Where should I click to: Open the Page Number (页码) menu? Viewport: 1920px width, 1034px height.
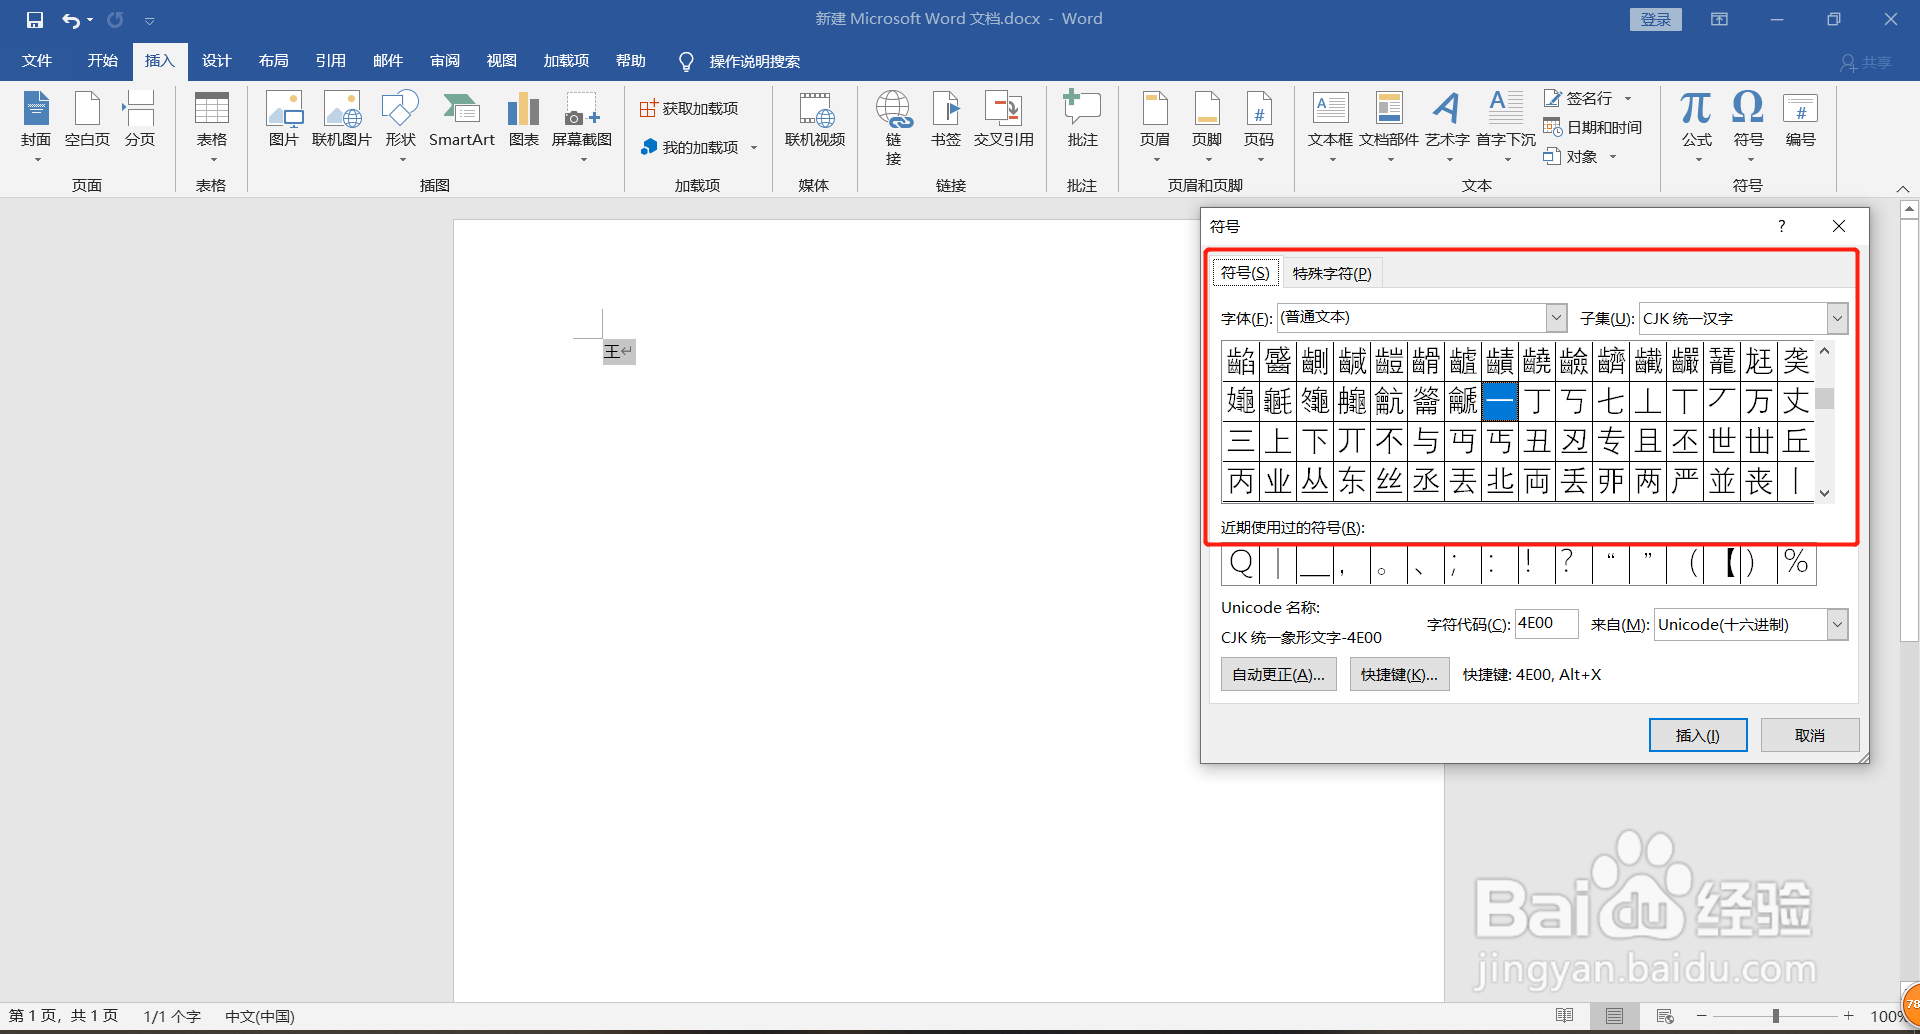(1259, 125)
